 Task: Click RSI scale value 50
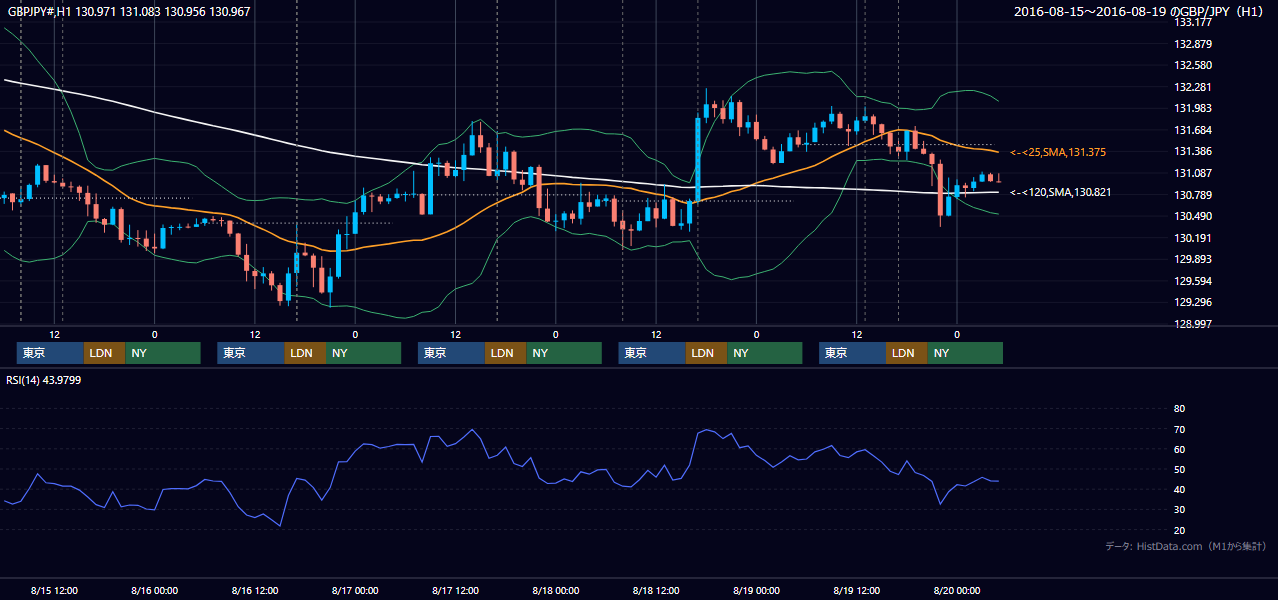click(x=1179, y=469)
